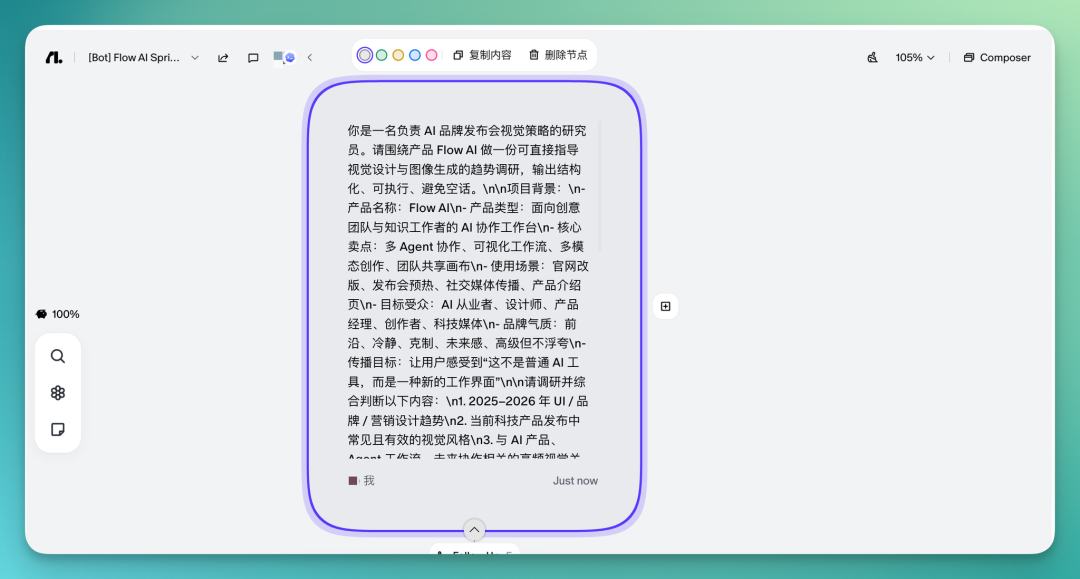Viewport: 1080px width, 579px height.
Task: Click the share arrow icon
Action: (x=223, y=58)
